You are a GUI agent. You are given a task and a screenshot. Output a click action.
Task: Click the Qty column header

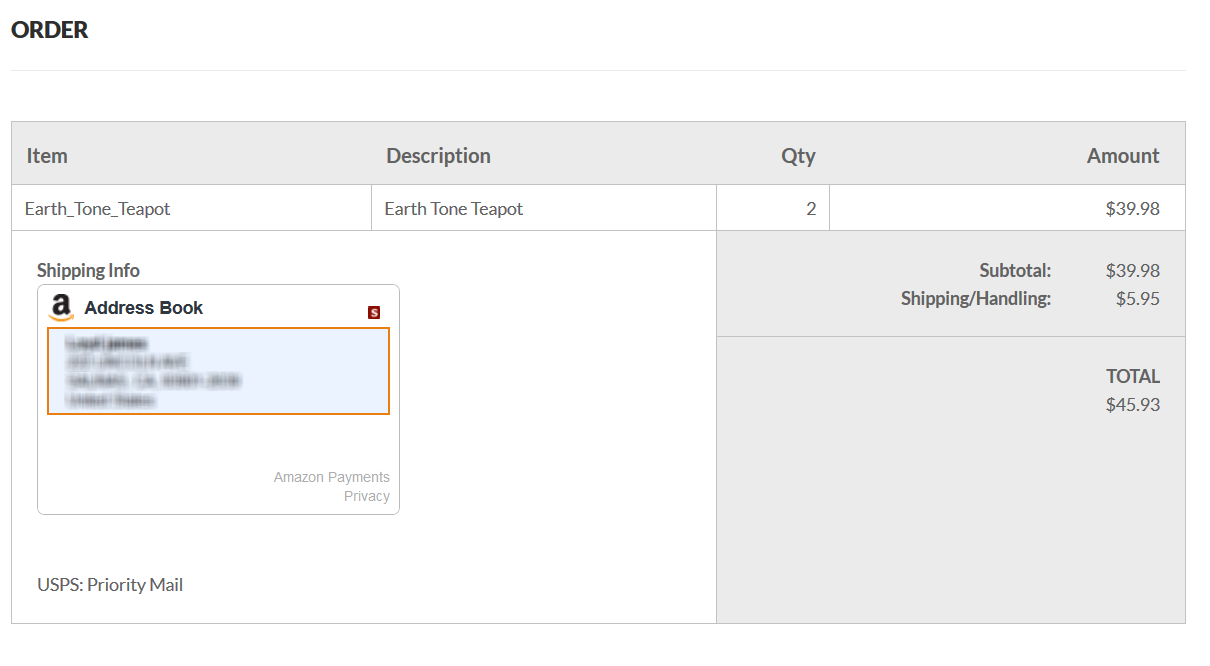(798, 156)
